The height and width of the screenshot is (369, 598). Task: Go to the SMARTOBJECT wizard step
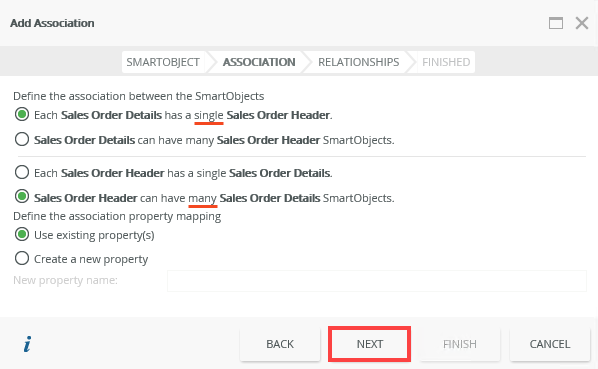click(163, 62)
